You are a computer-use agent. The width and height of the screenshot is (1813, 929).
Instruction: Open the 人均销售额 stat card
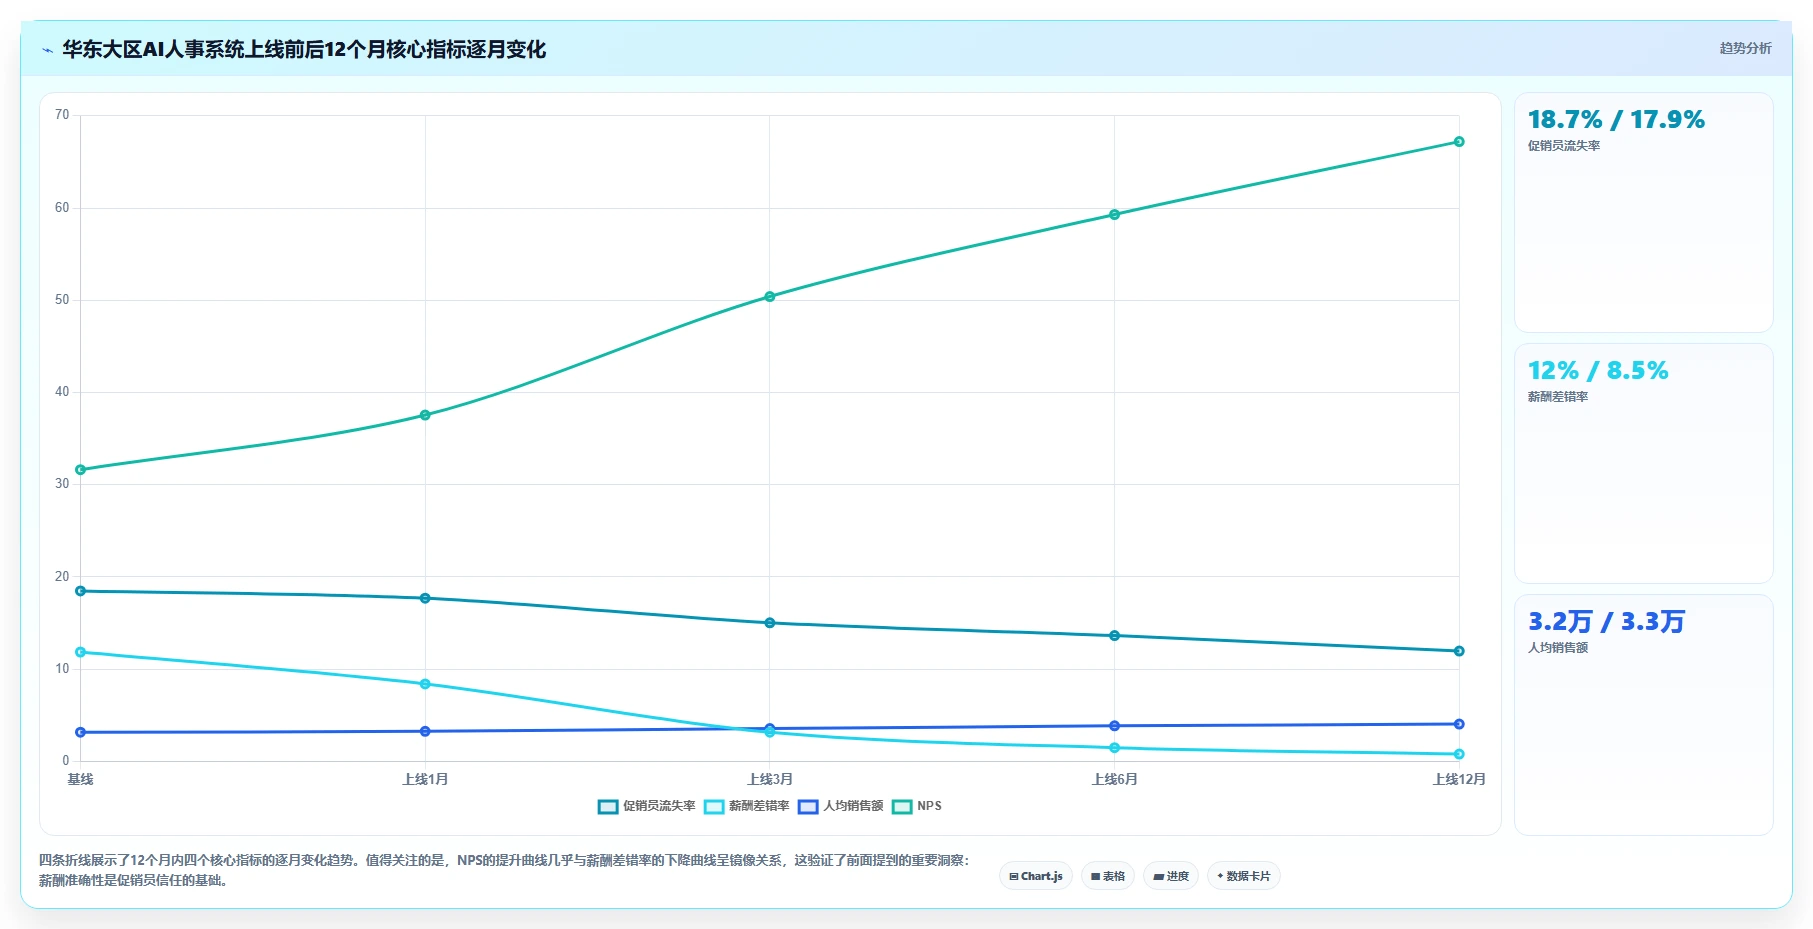[1643, 714]
